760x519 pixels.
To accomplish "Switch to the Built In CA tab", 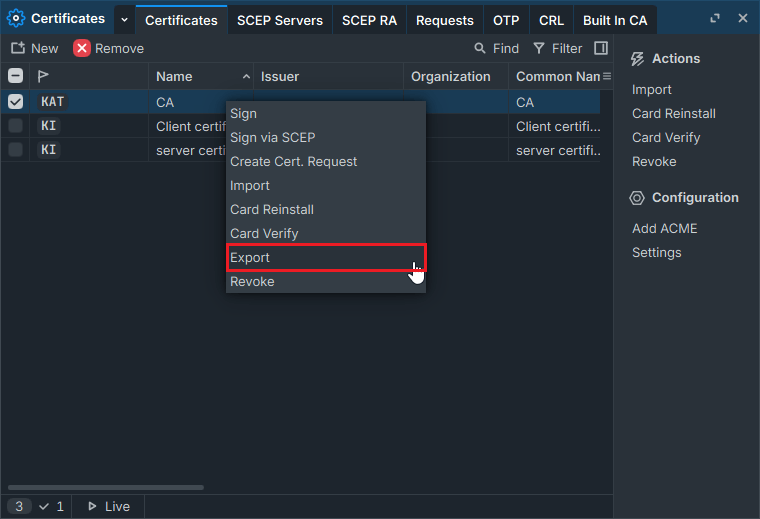I will (x=615, y=20).
